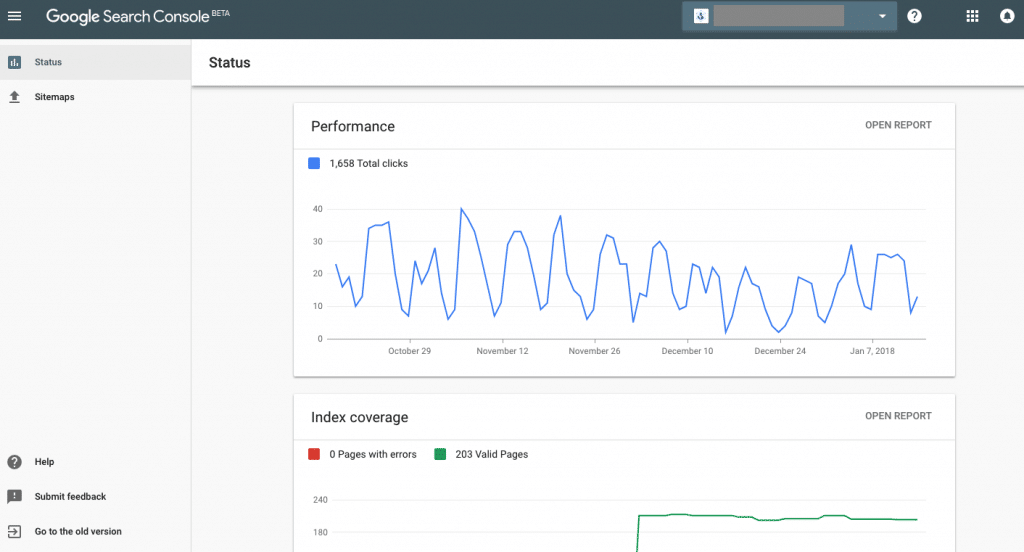Screen dimensions: 1024x552
Task: Click the green Valid Pages legend swatch
Action: click(x=440, y=454)
